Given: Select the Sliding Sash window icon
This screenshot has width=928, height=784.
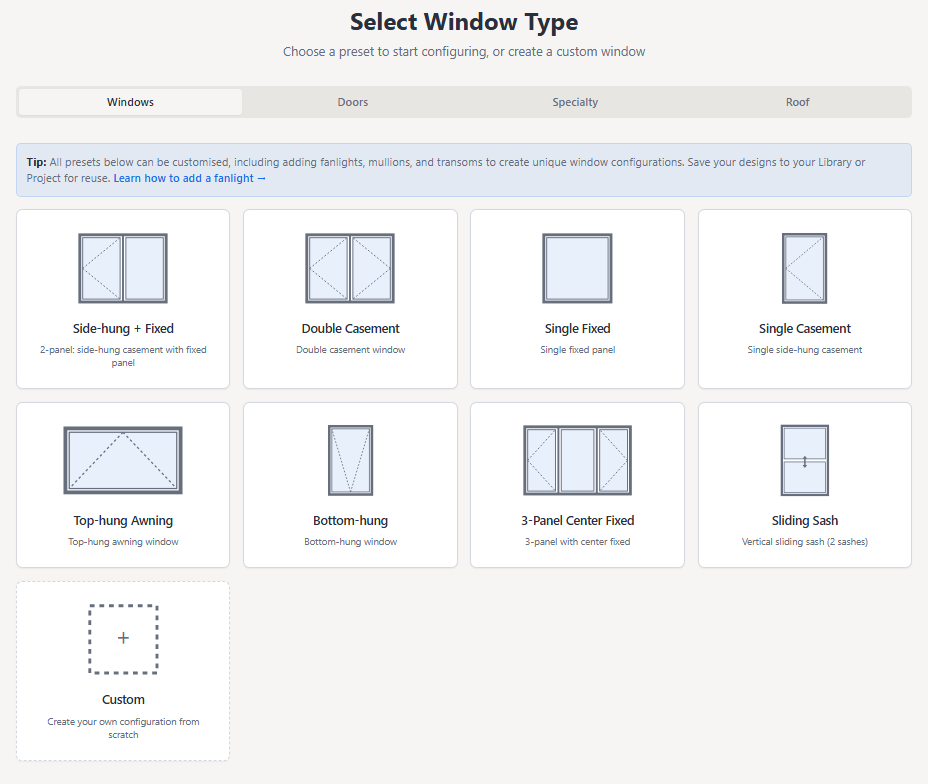Looking at the screenshot, I should coord(804,460).
